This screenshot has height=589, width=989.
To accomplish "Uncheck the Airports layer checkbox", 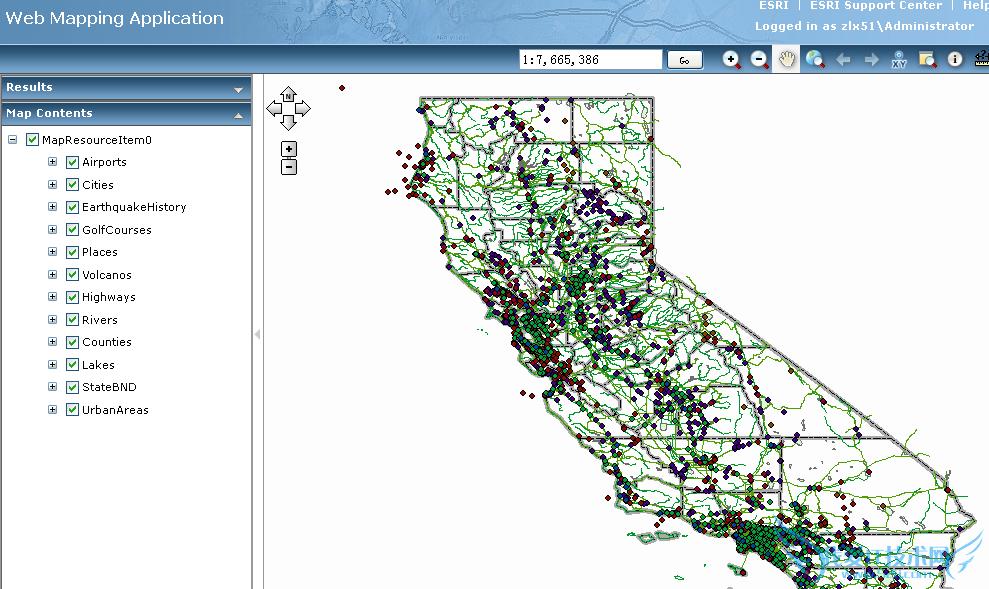I will coord(73,162).
